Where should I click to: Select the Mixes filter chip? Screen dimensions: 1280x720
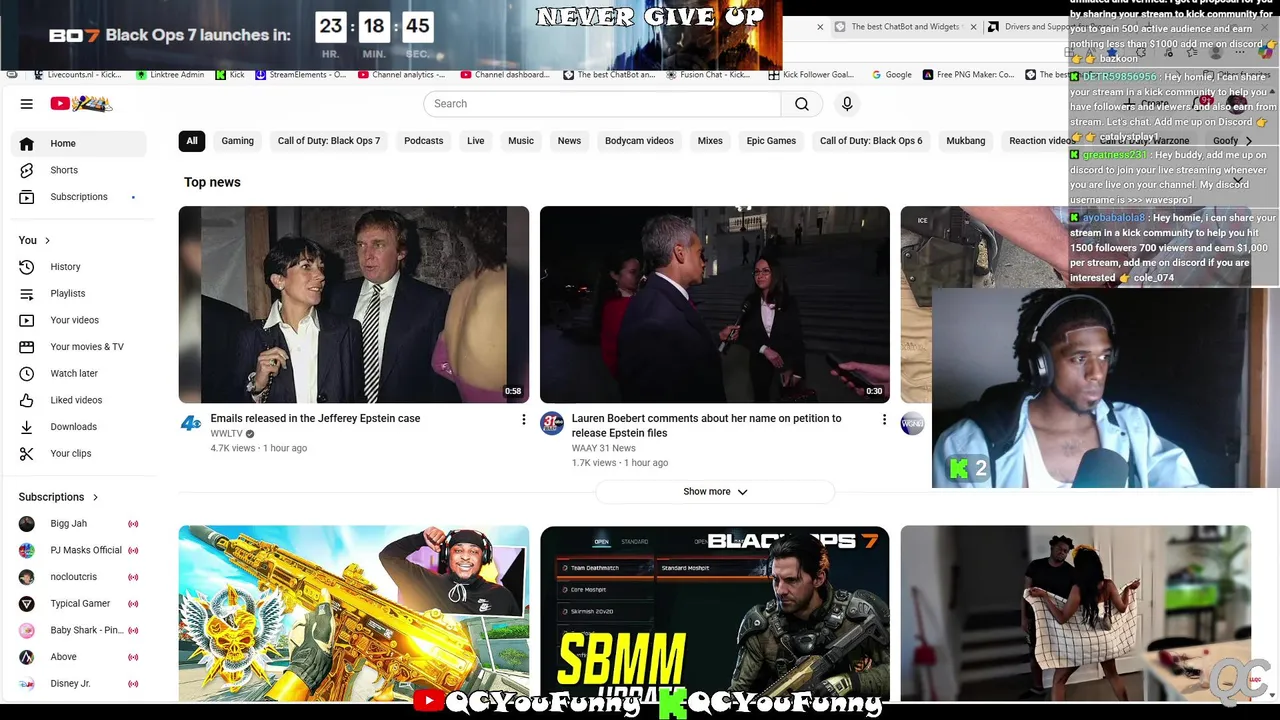pos(710,141)
